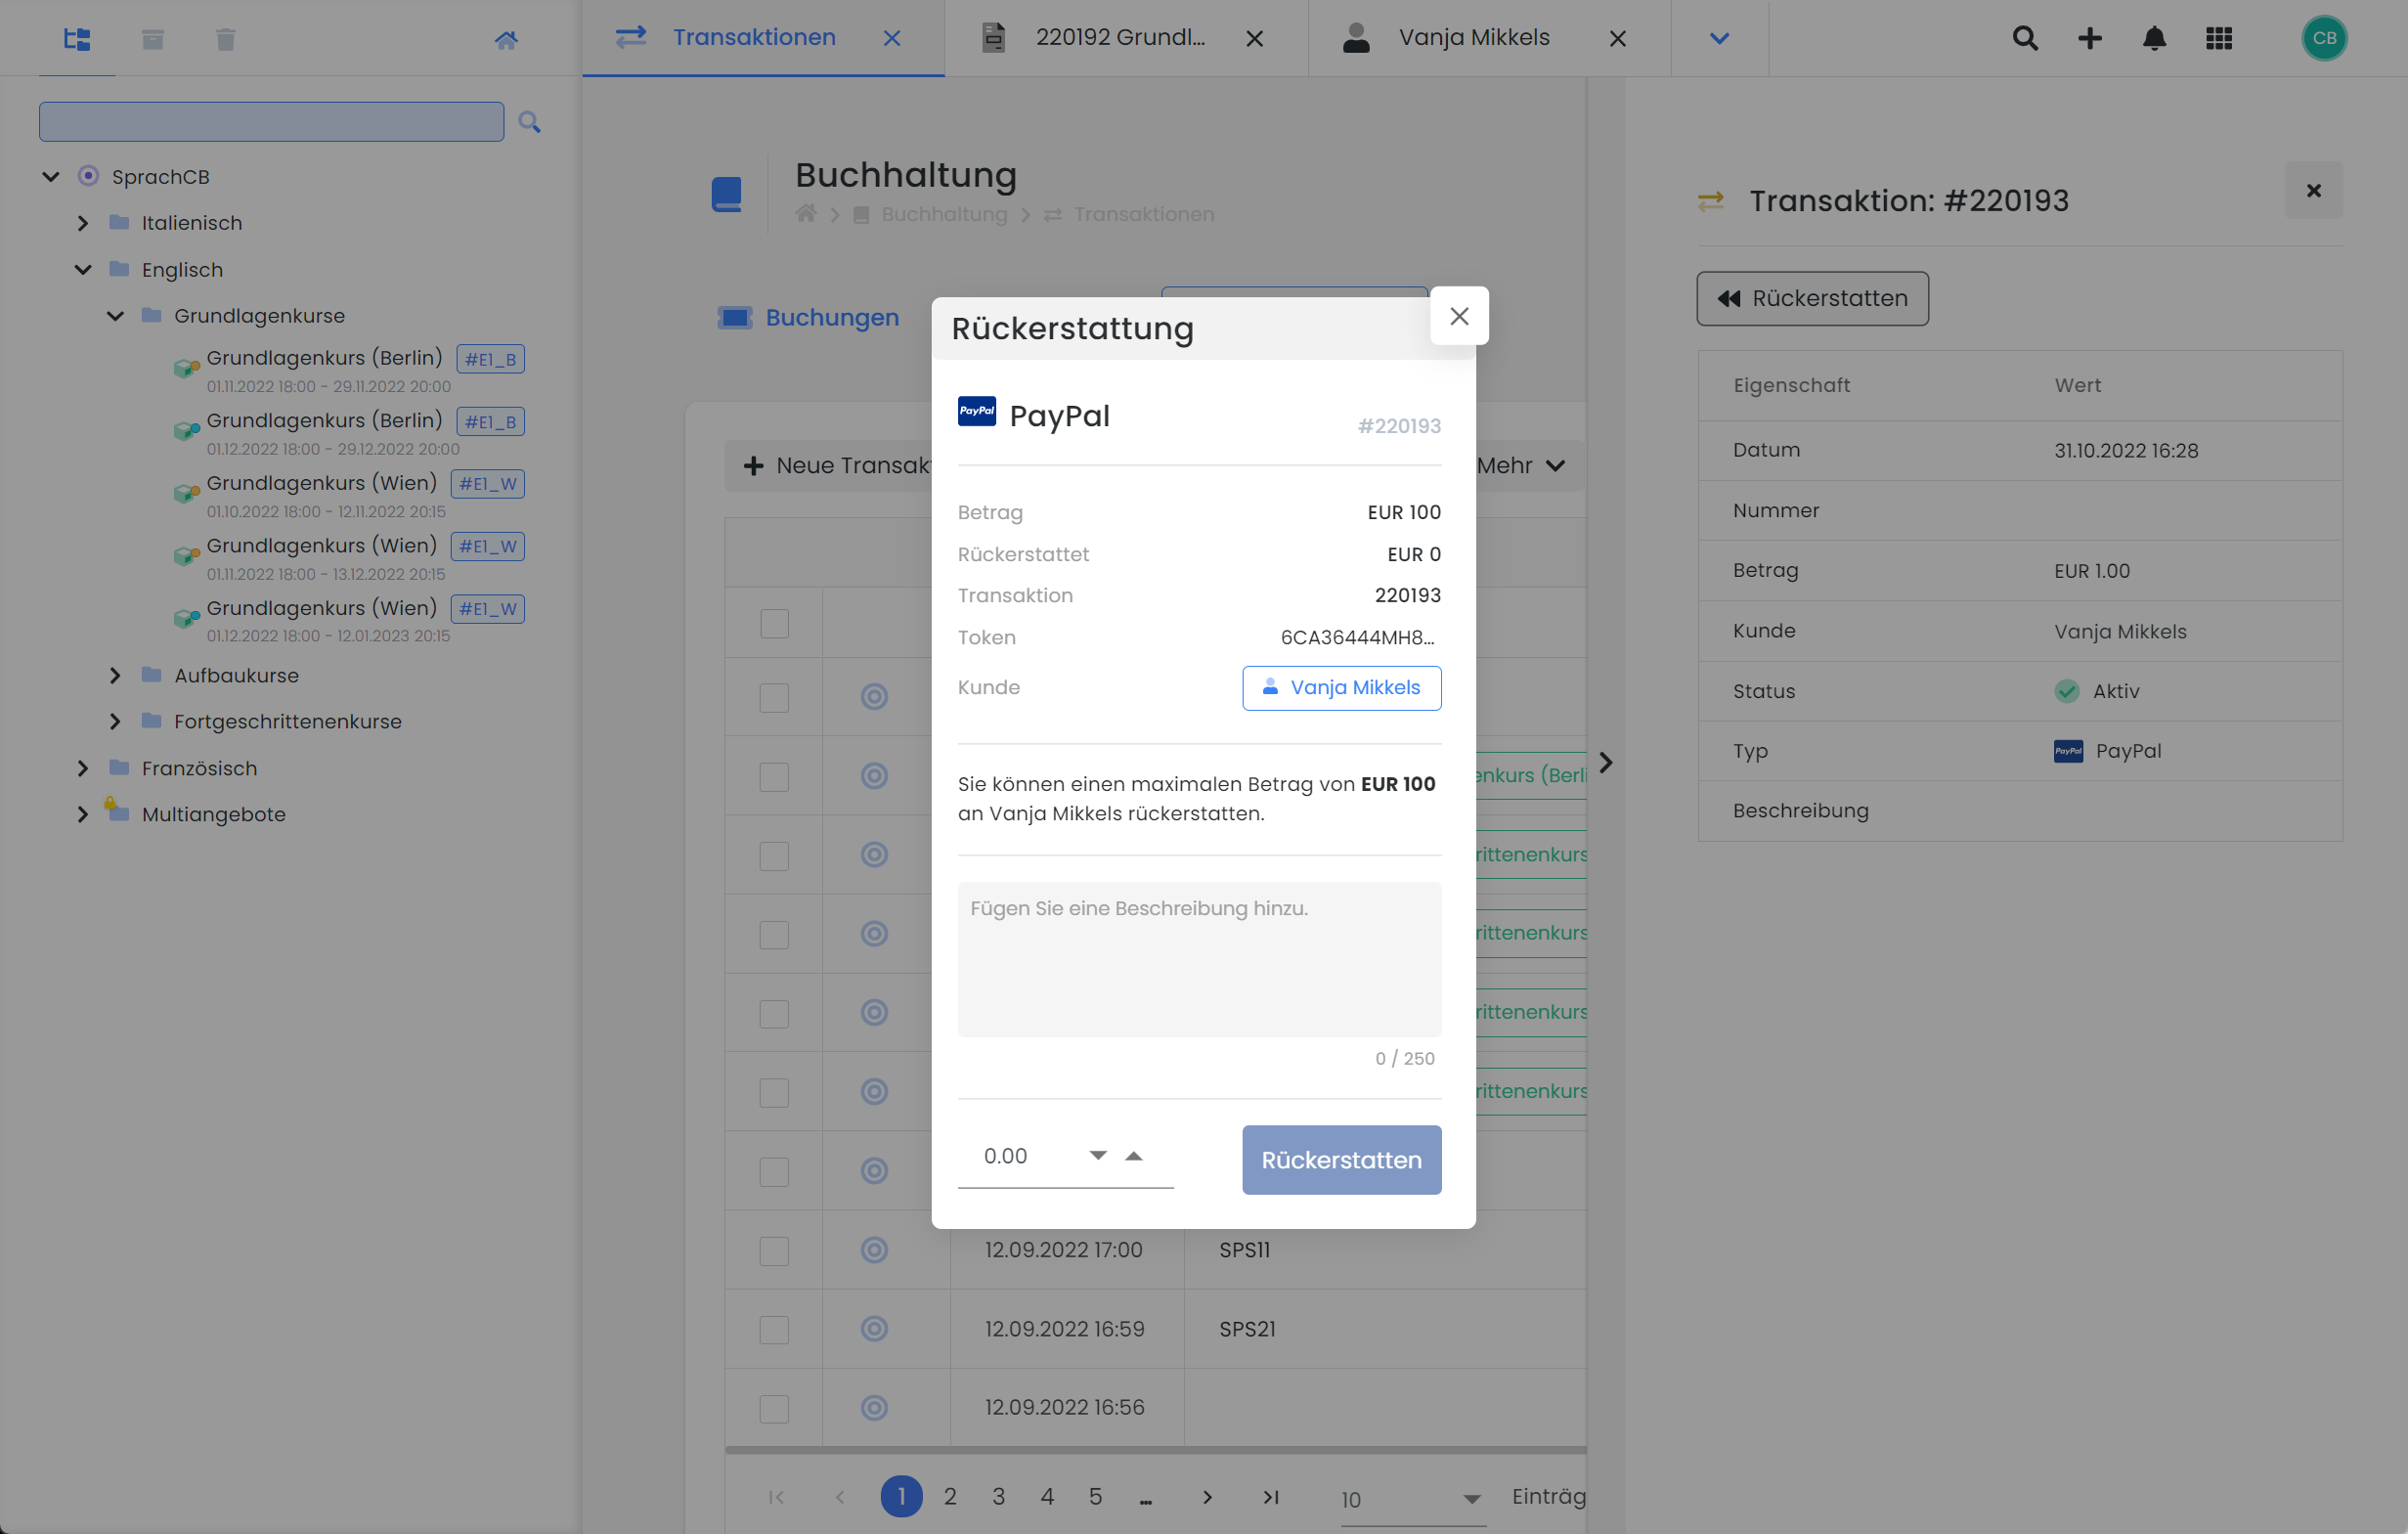Expand the Aufbaukurse folder
2408x1534 pixels.
tap(115, 676)
